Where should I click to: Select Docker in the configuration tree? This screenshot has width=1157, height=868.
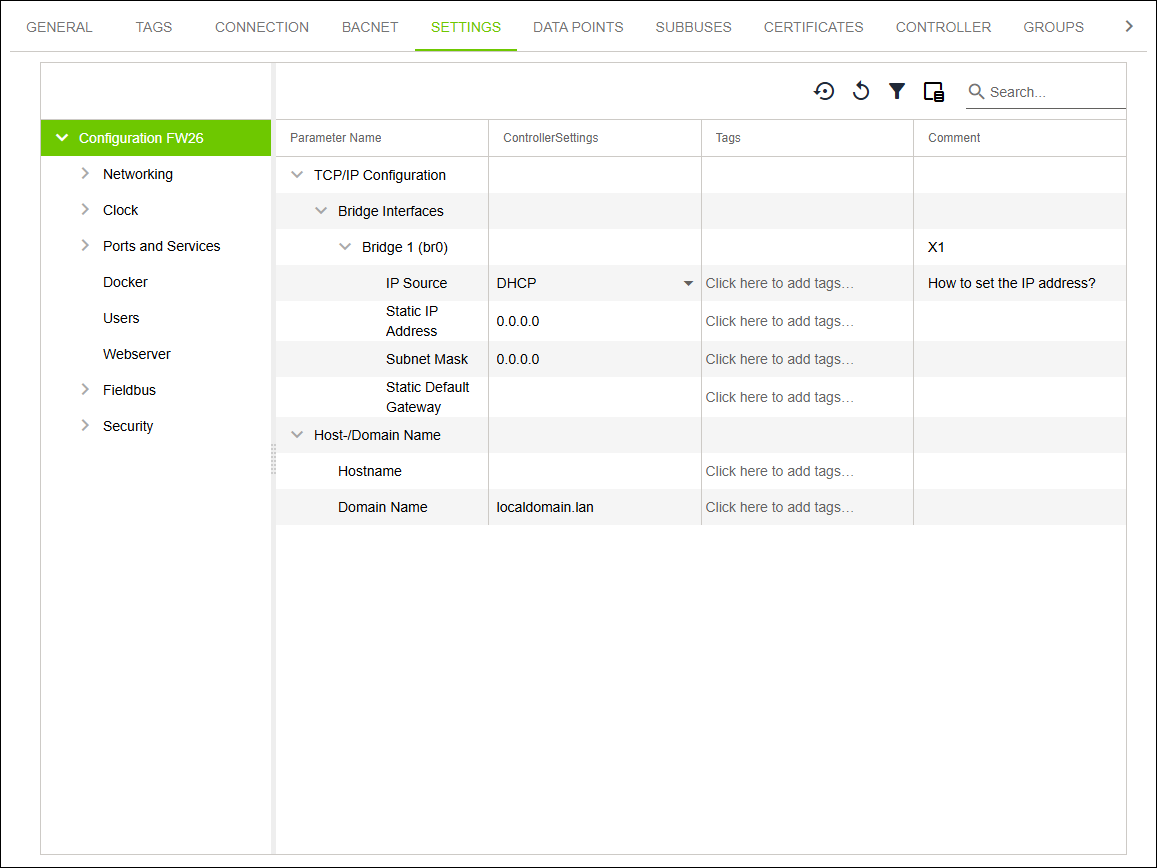(x=125, y=282)
